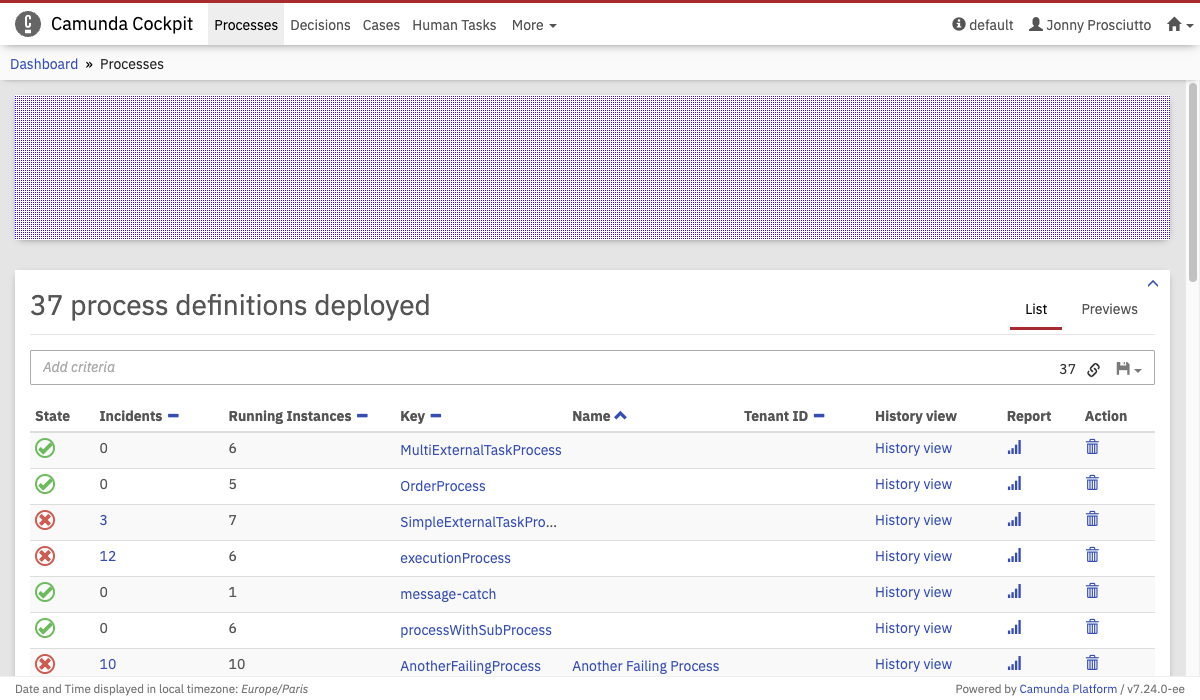Expand the More navigation dropdown

[533, 25]
